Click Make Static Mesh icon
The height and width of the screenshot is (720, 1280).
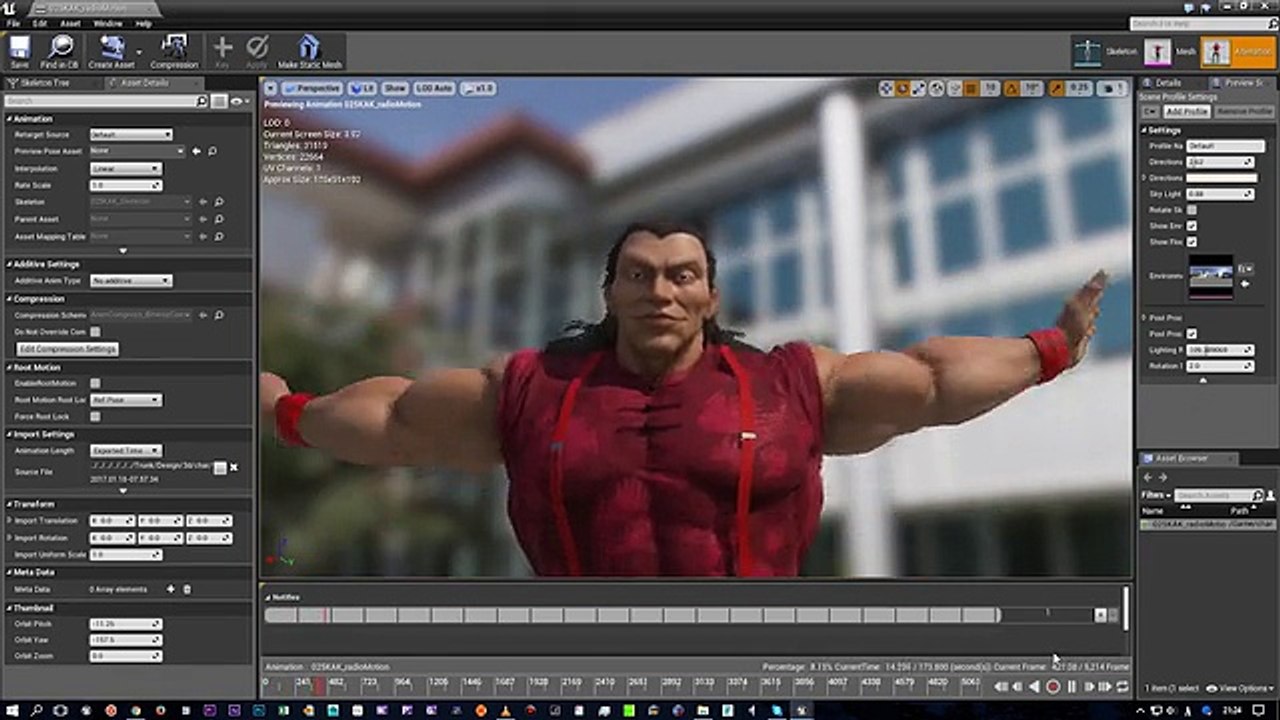pyautogui.click(x=309, y=51)
